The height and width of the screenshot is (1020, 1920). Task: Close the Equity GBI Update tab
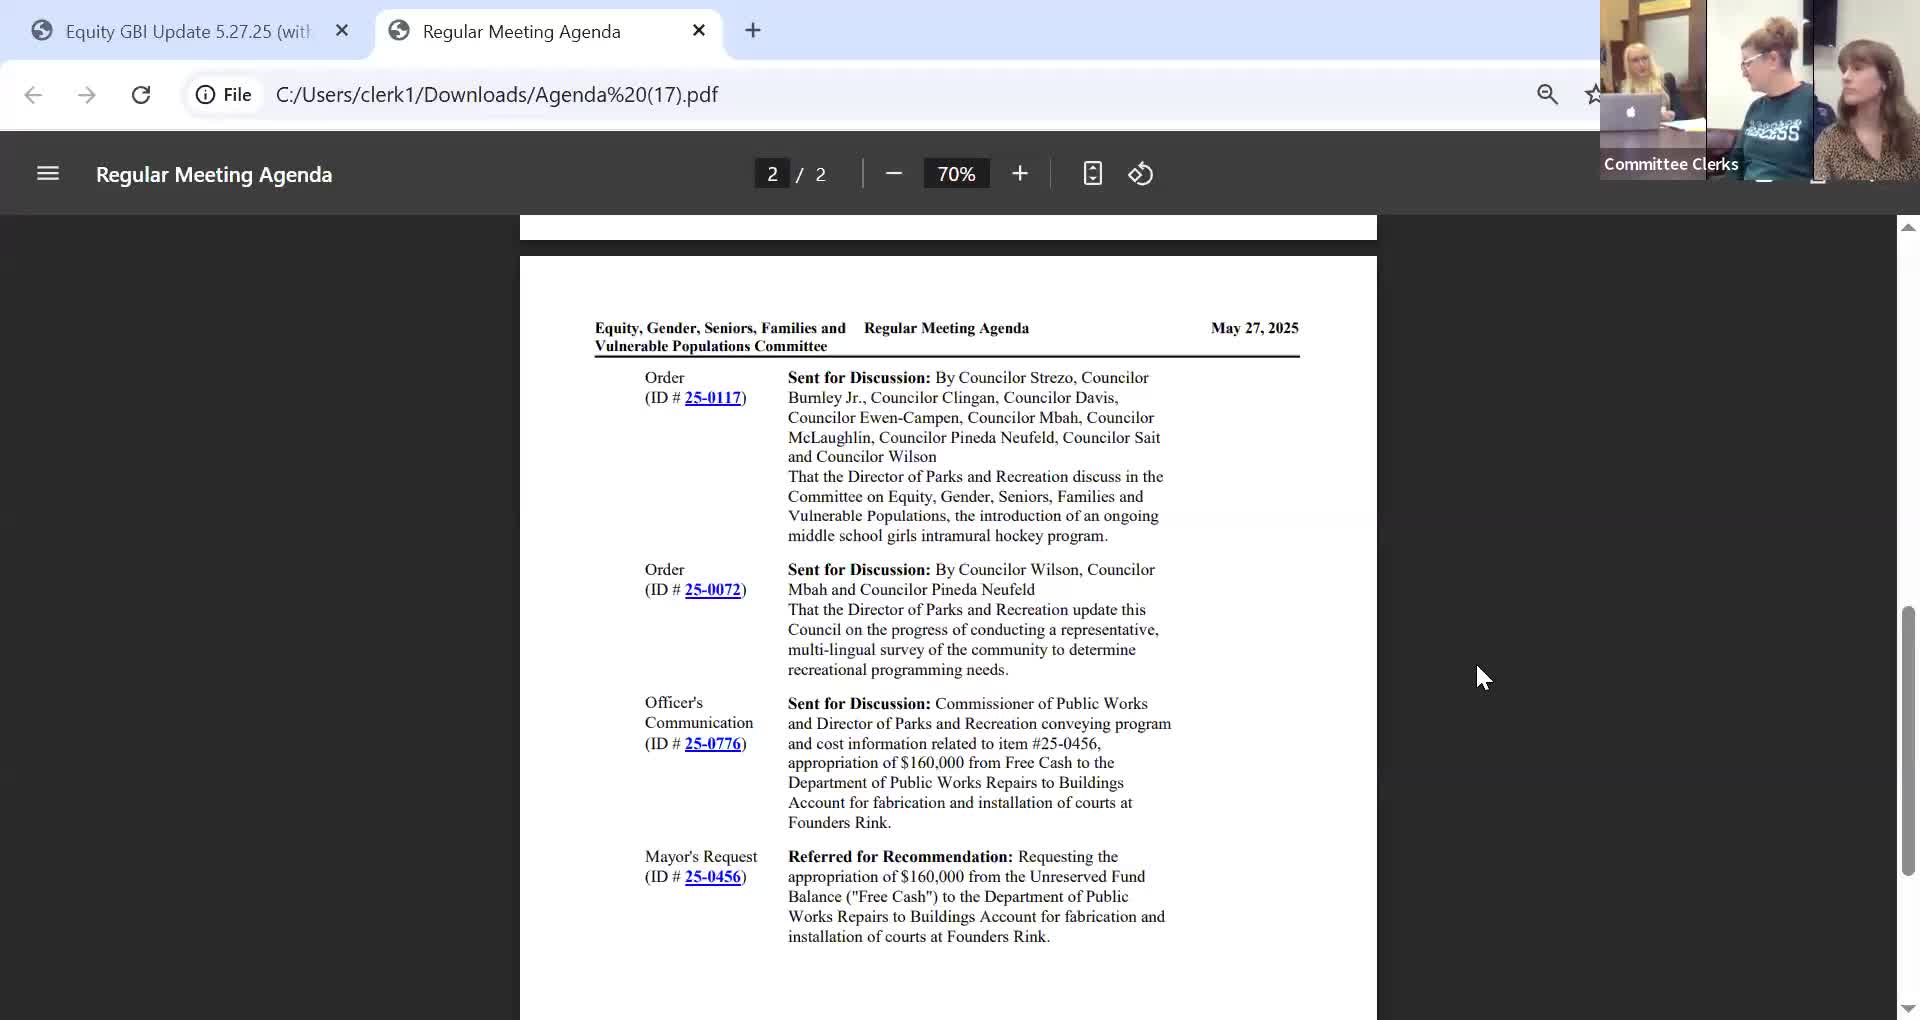(x=342, y=31)
